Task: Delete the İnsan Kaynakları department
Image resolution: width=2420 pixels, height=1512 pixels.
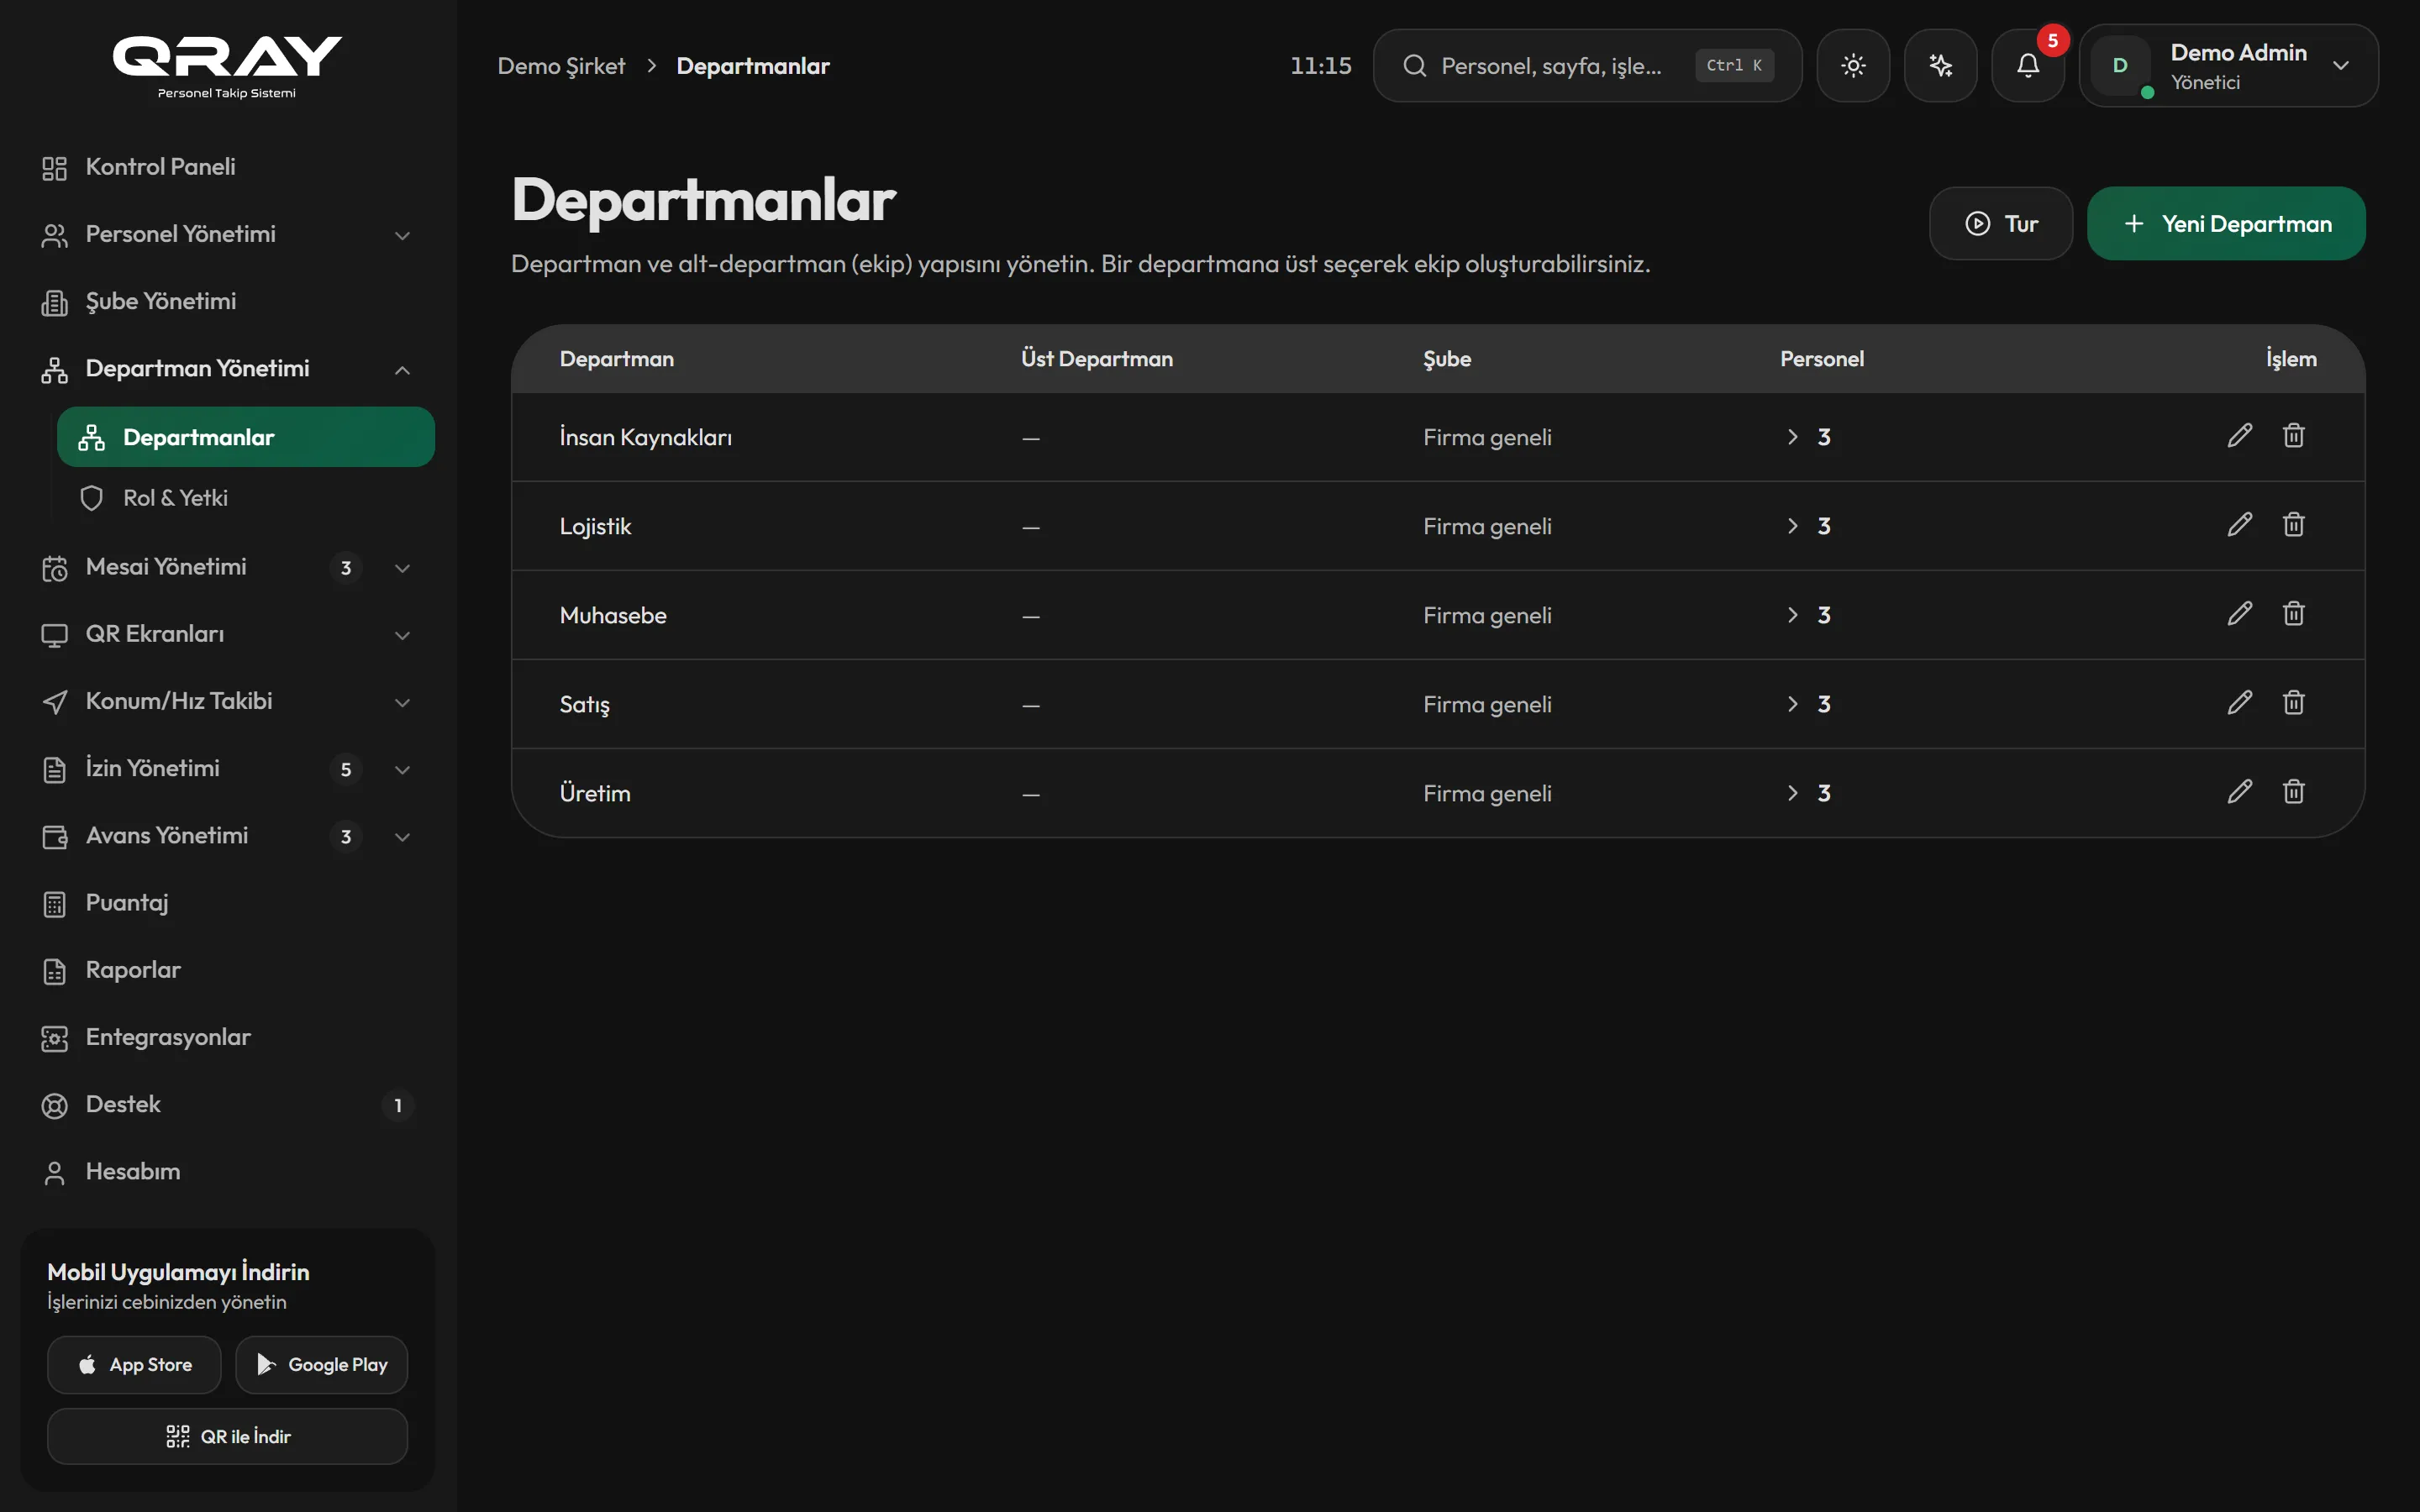Action: tap(2294, 436)
